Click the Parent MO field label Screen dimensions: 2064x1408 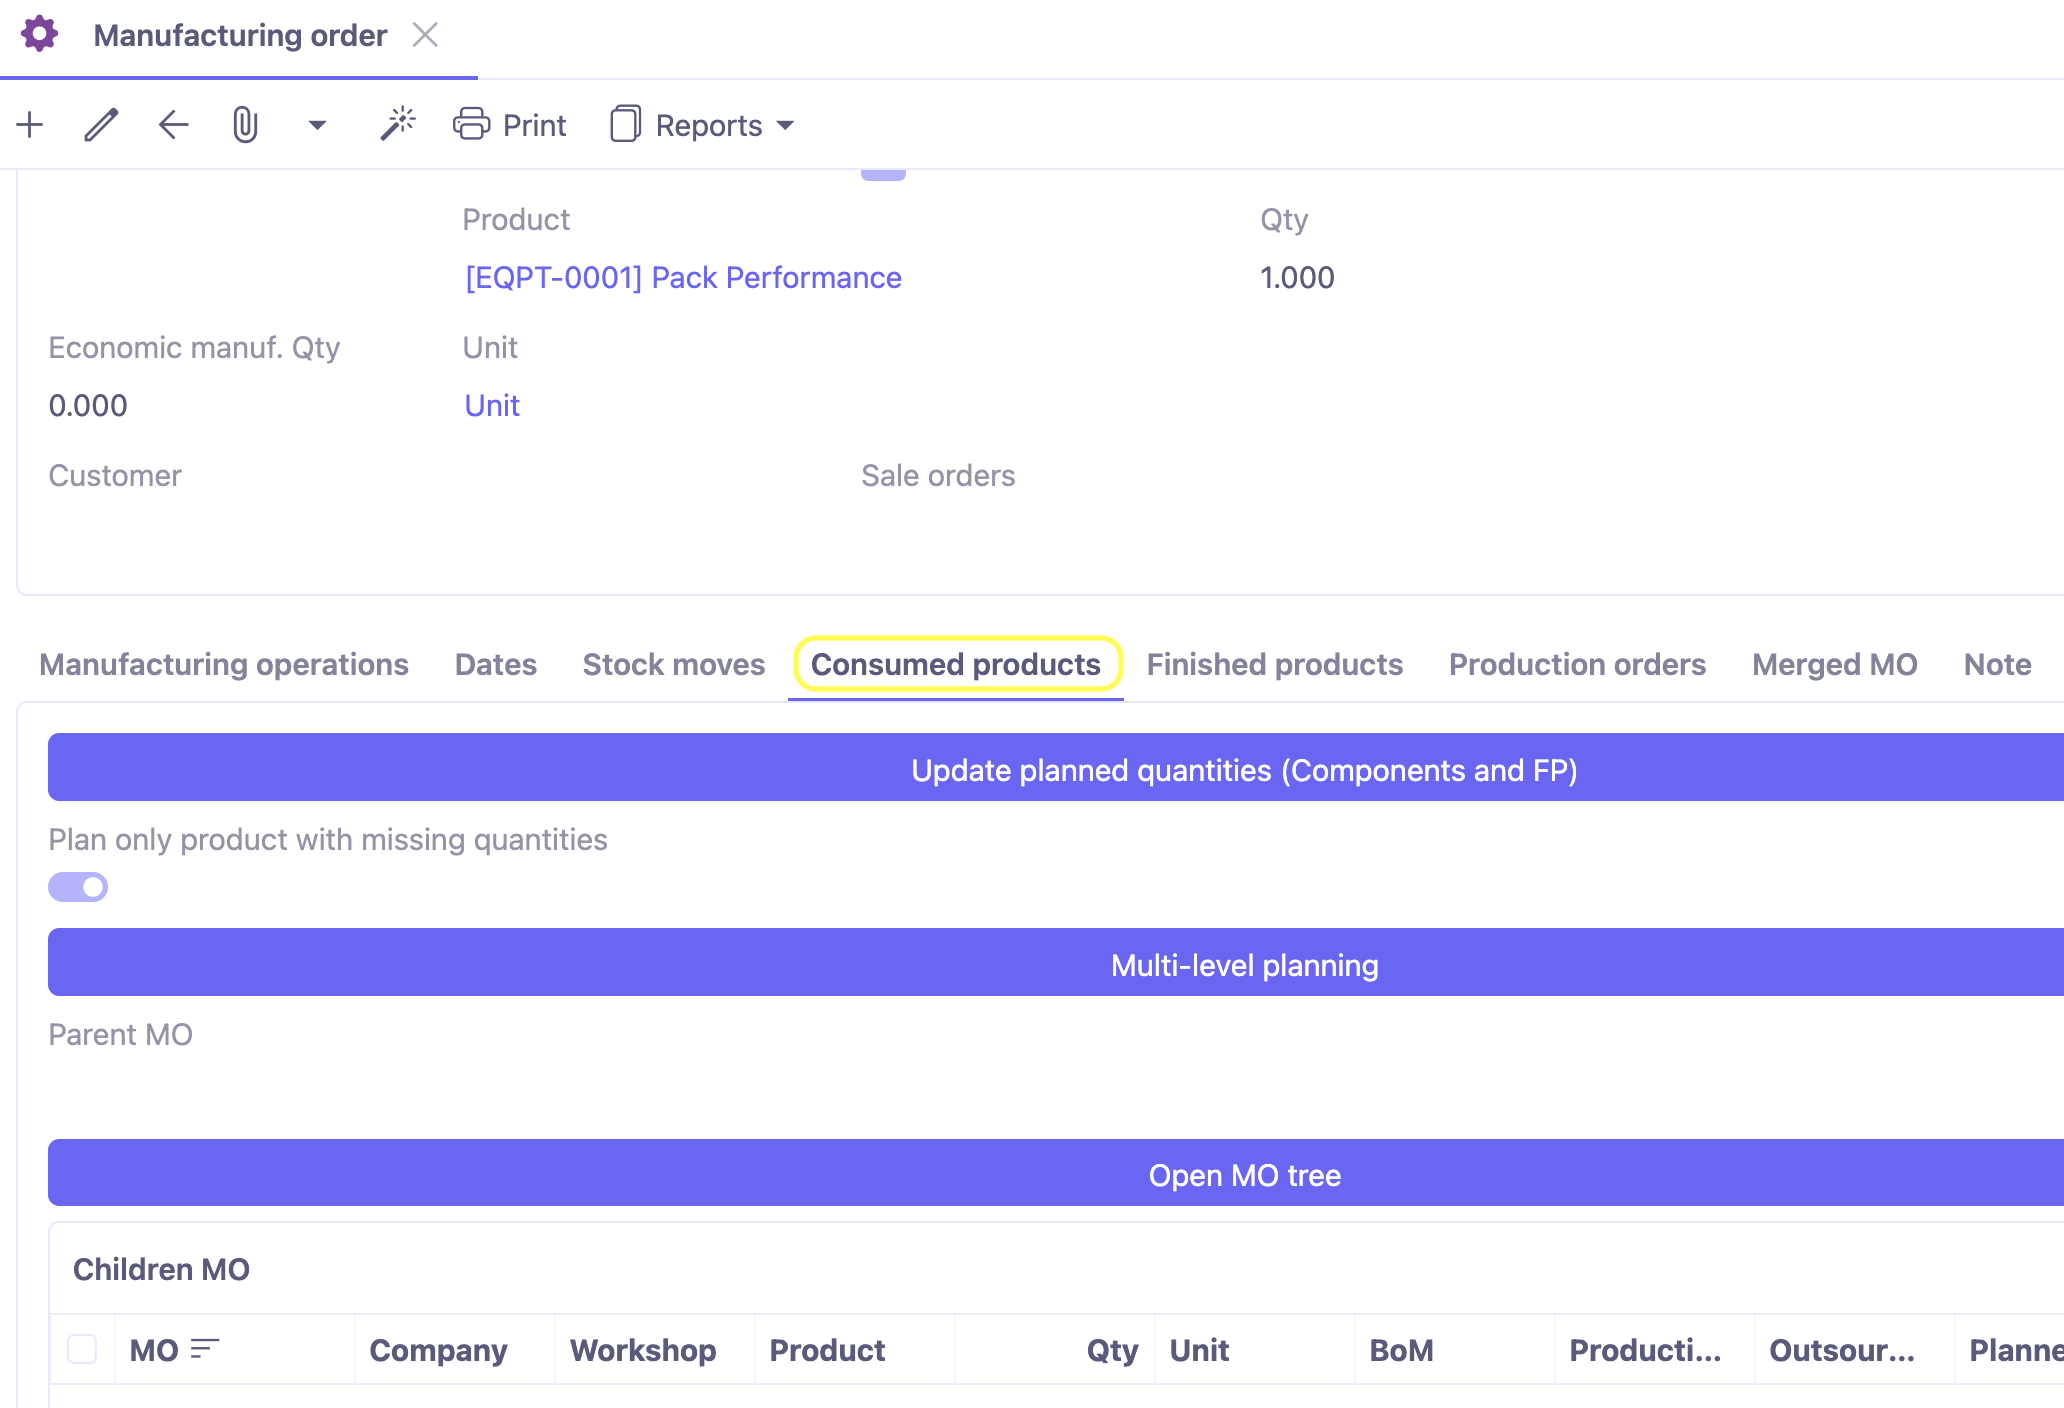coord(120,1034)
